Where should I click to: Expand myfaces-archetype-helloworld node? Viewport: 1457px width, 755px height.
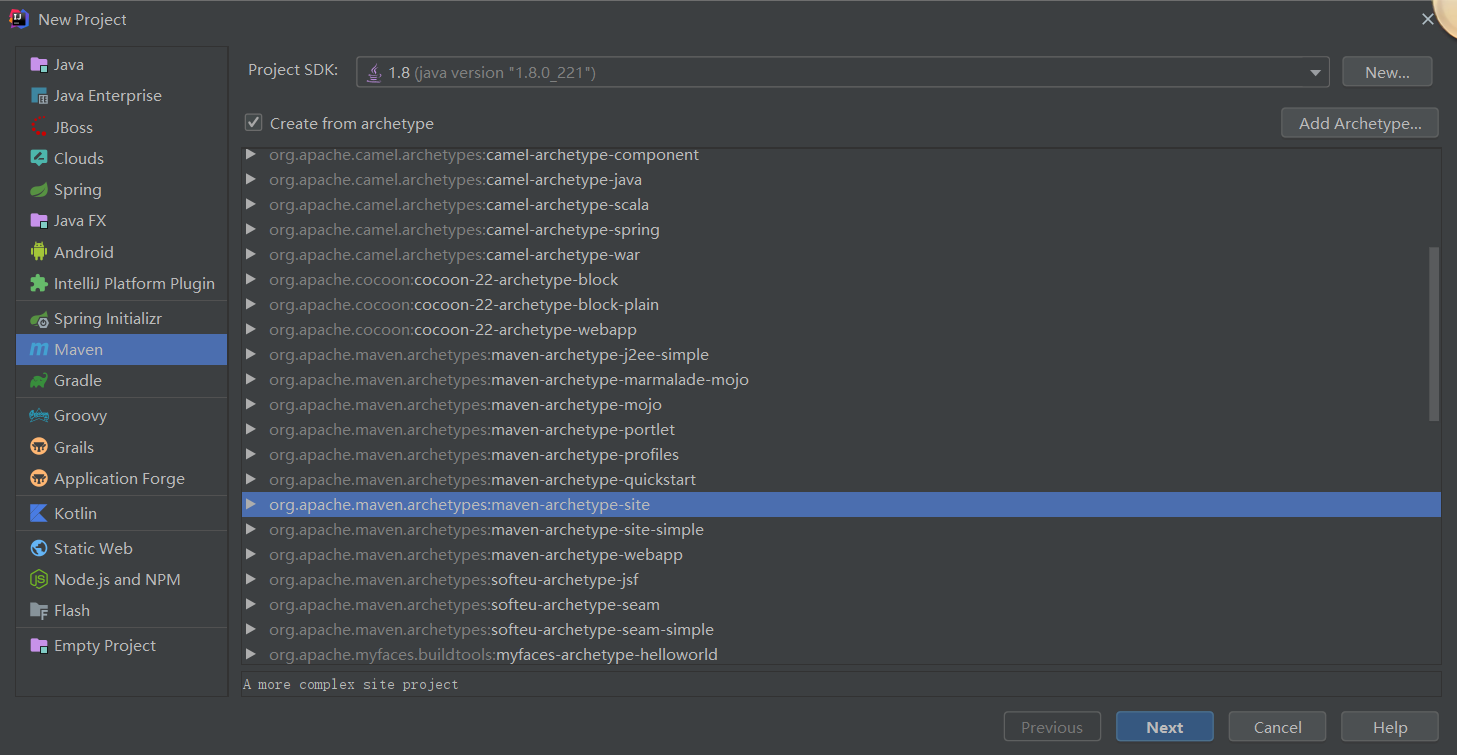click(x=250, y=655)
